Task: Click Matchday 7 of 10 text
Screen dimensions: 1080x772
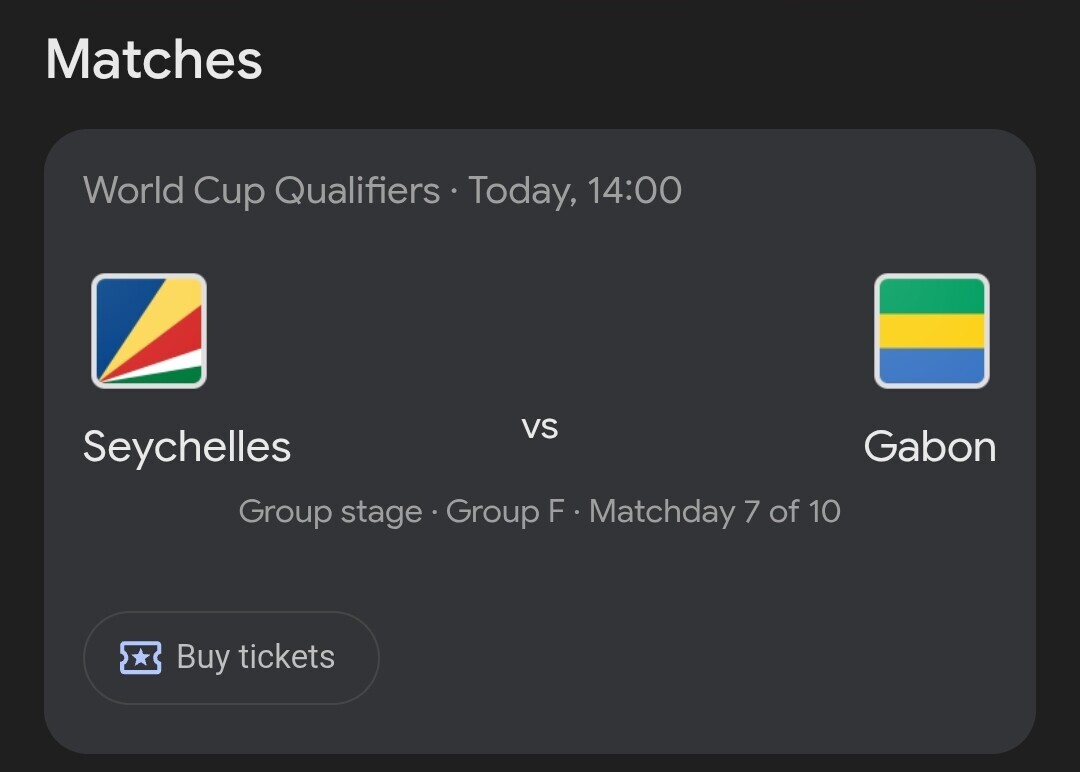Action: click(715, 512)
